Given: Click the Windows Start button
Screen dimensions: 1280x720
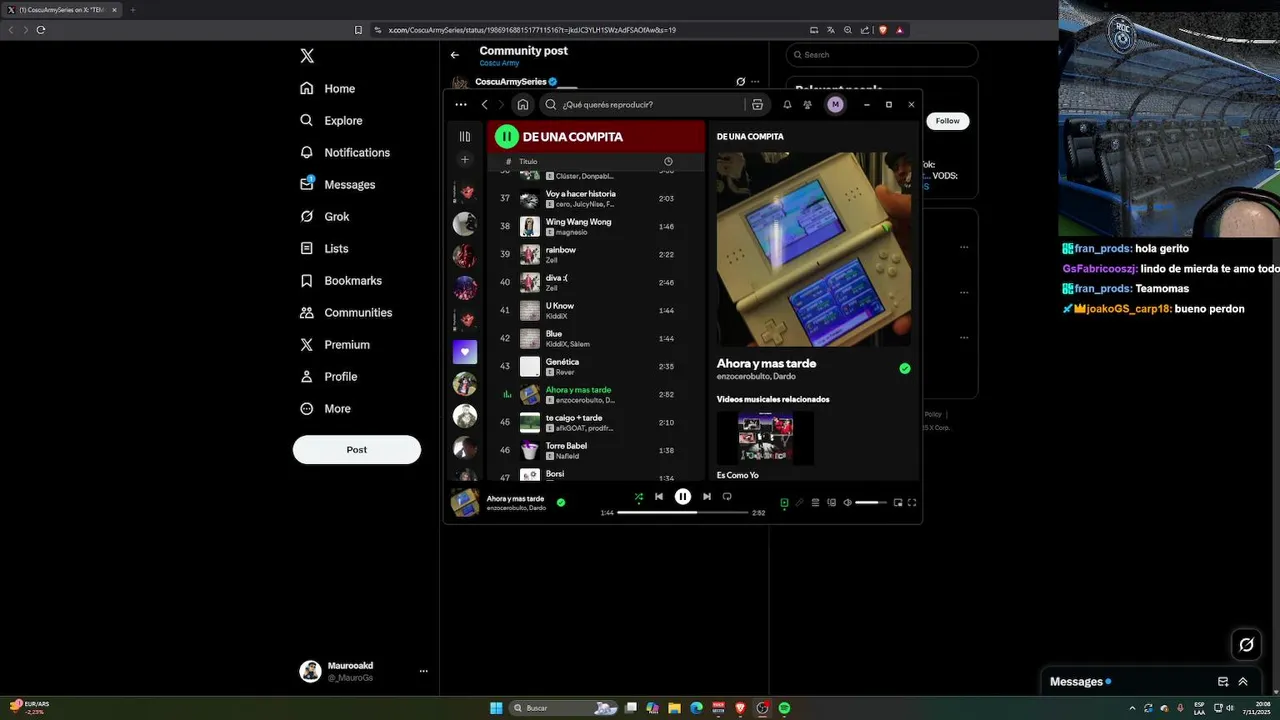Looking at the screenshot, I should (496, 708).
